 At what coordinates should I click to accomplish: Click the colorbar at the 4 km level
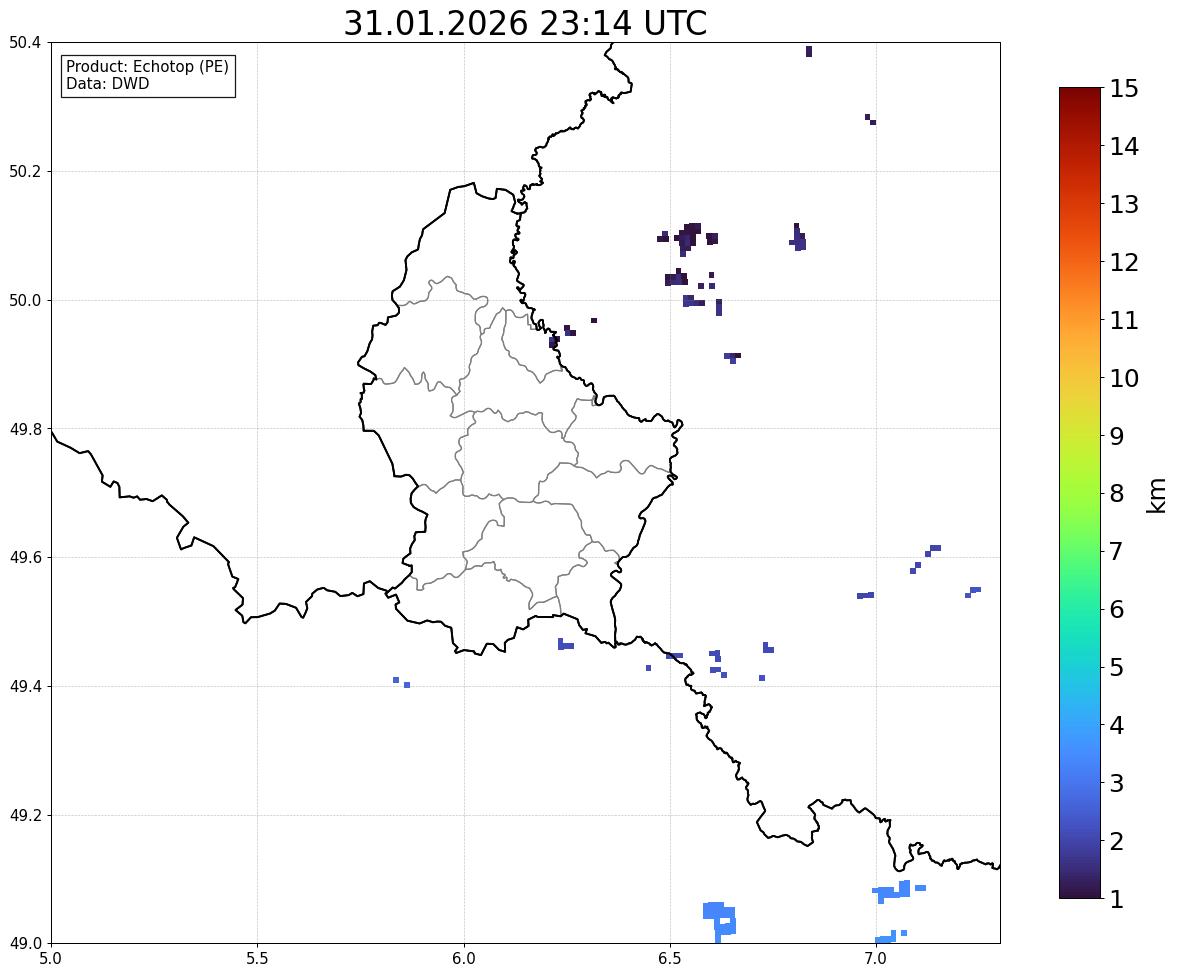coord(1080,725)
